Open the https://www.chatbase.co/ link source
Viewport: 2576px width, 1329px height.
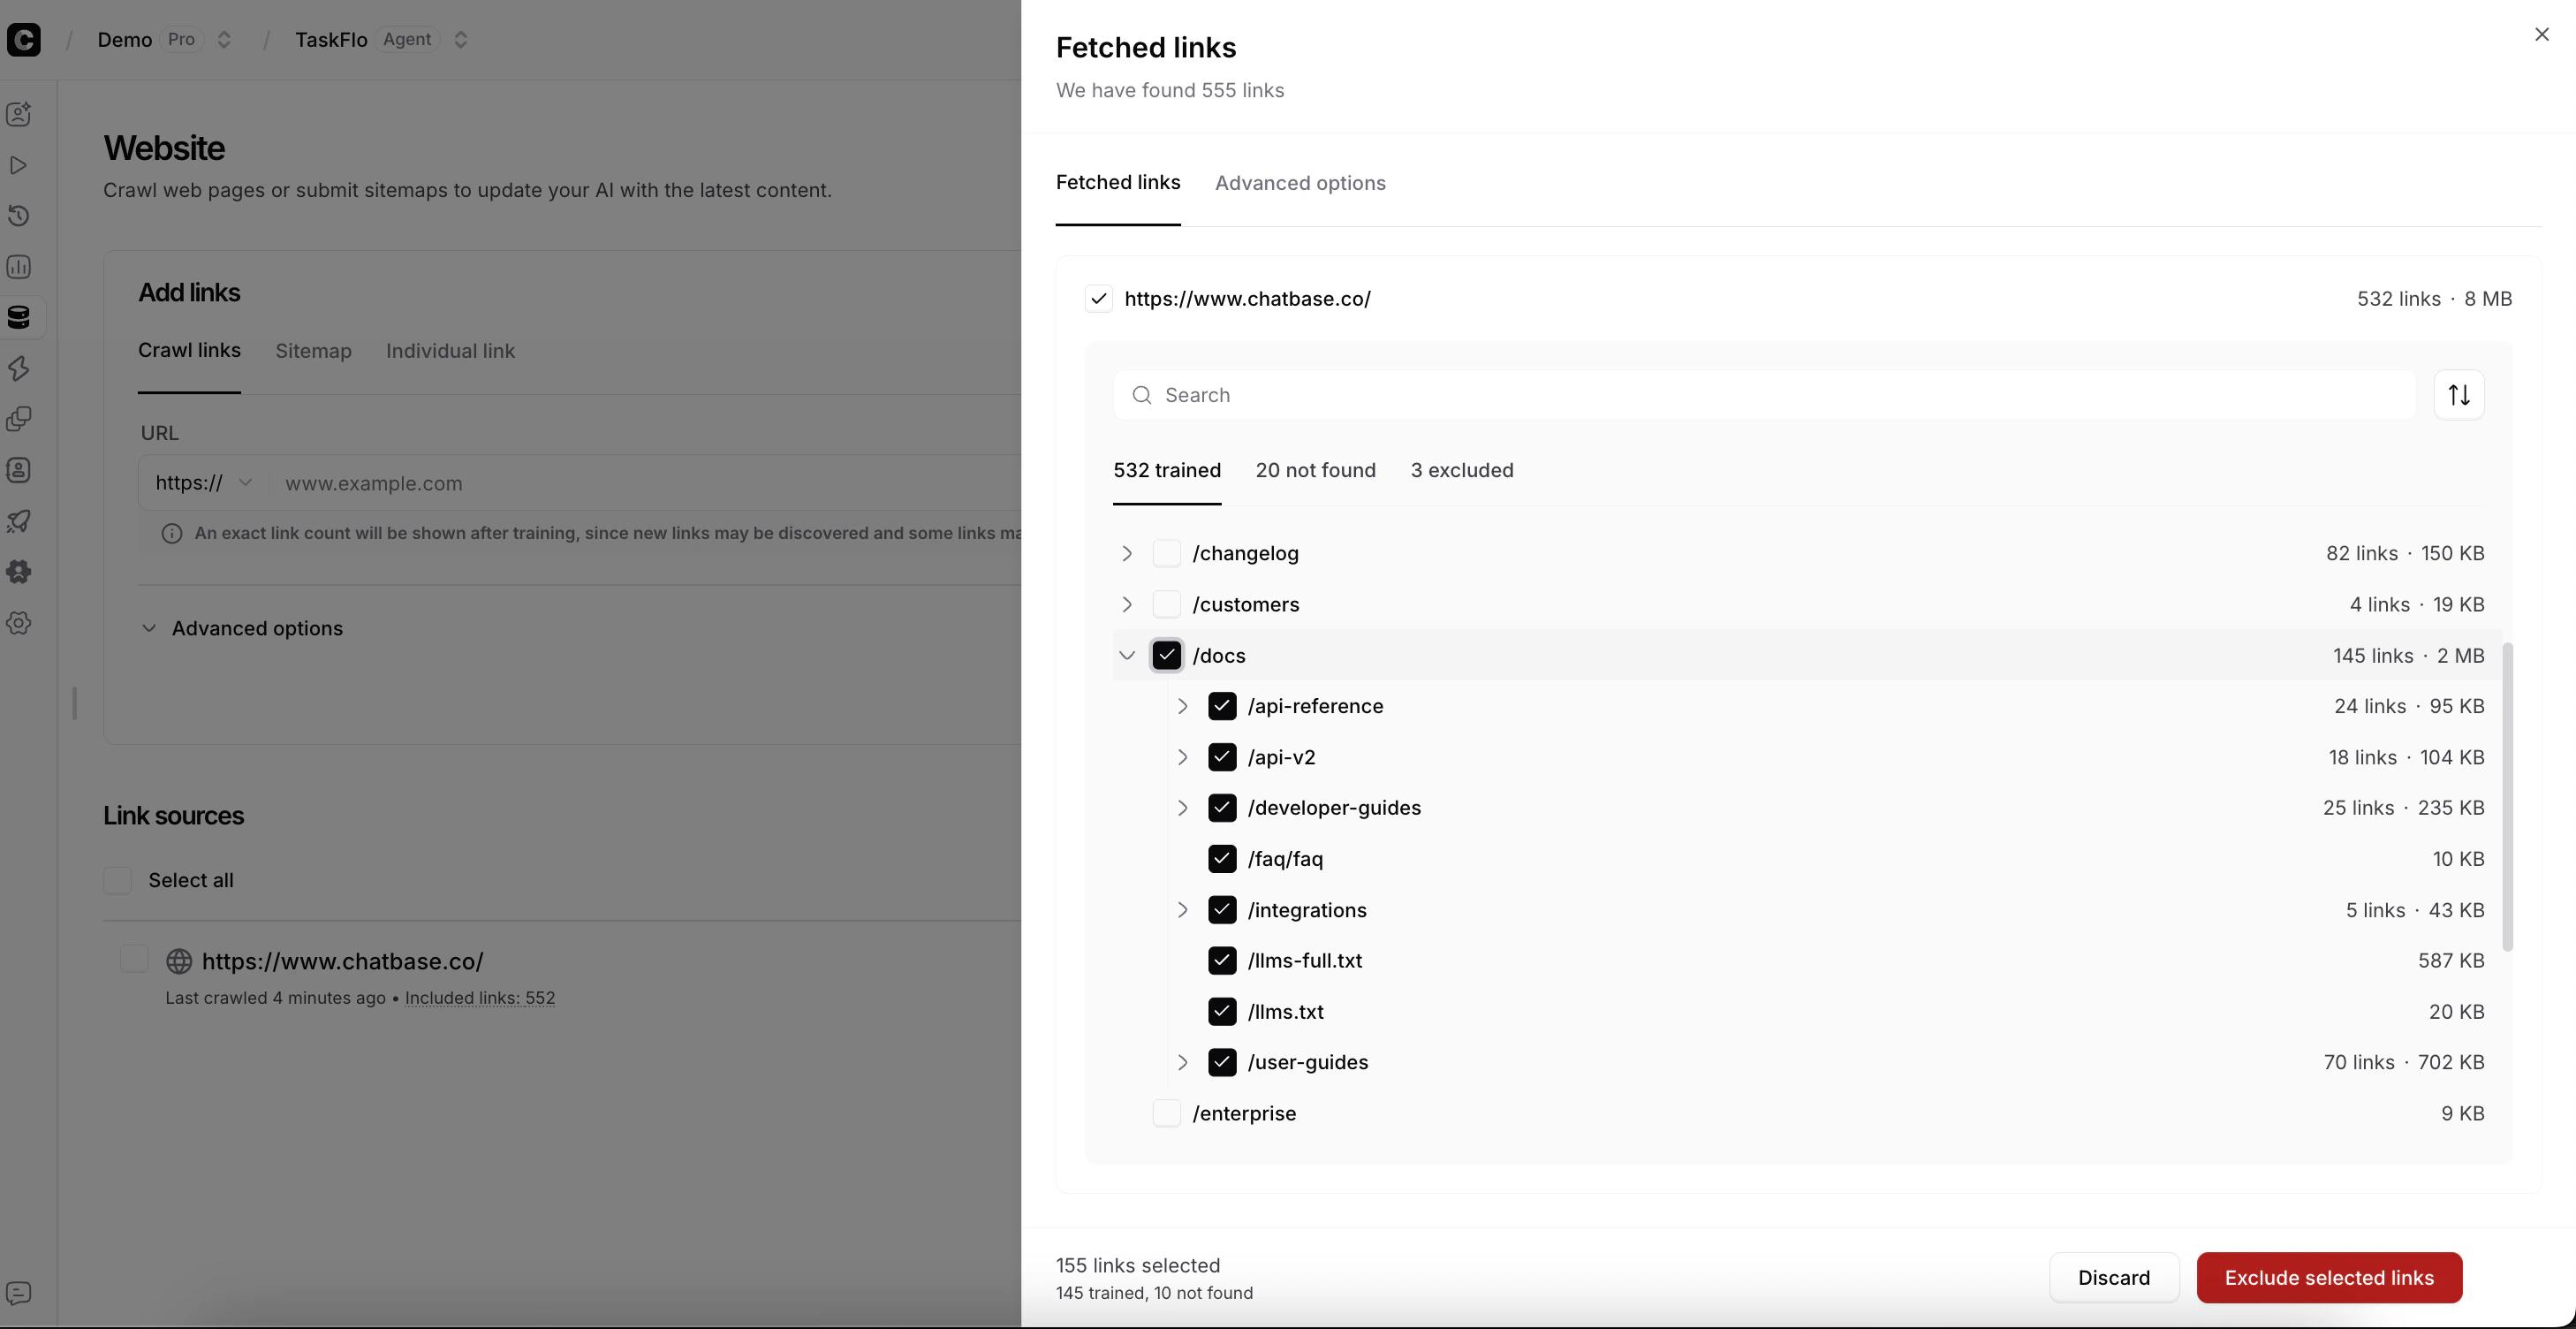tap(342, 961)
